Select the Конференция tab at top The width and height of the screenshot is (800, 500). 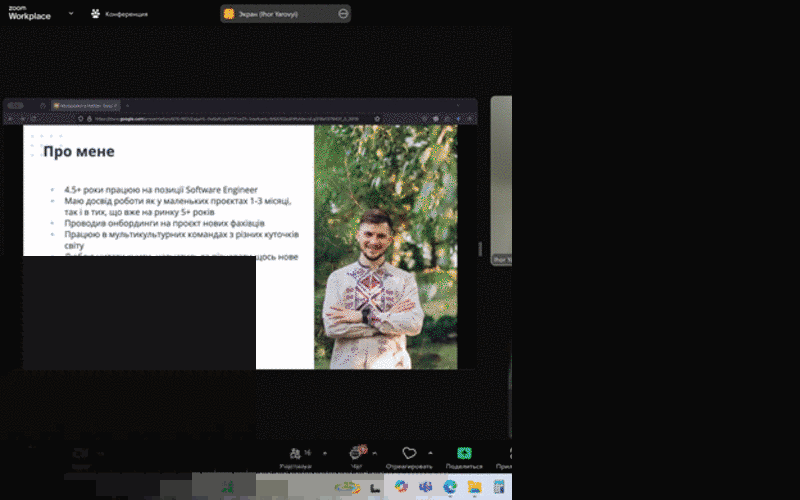click(119, 14)
